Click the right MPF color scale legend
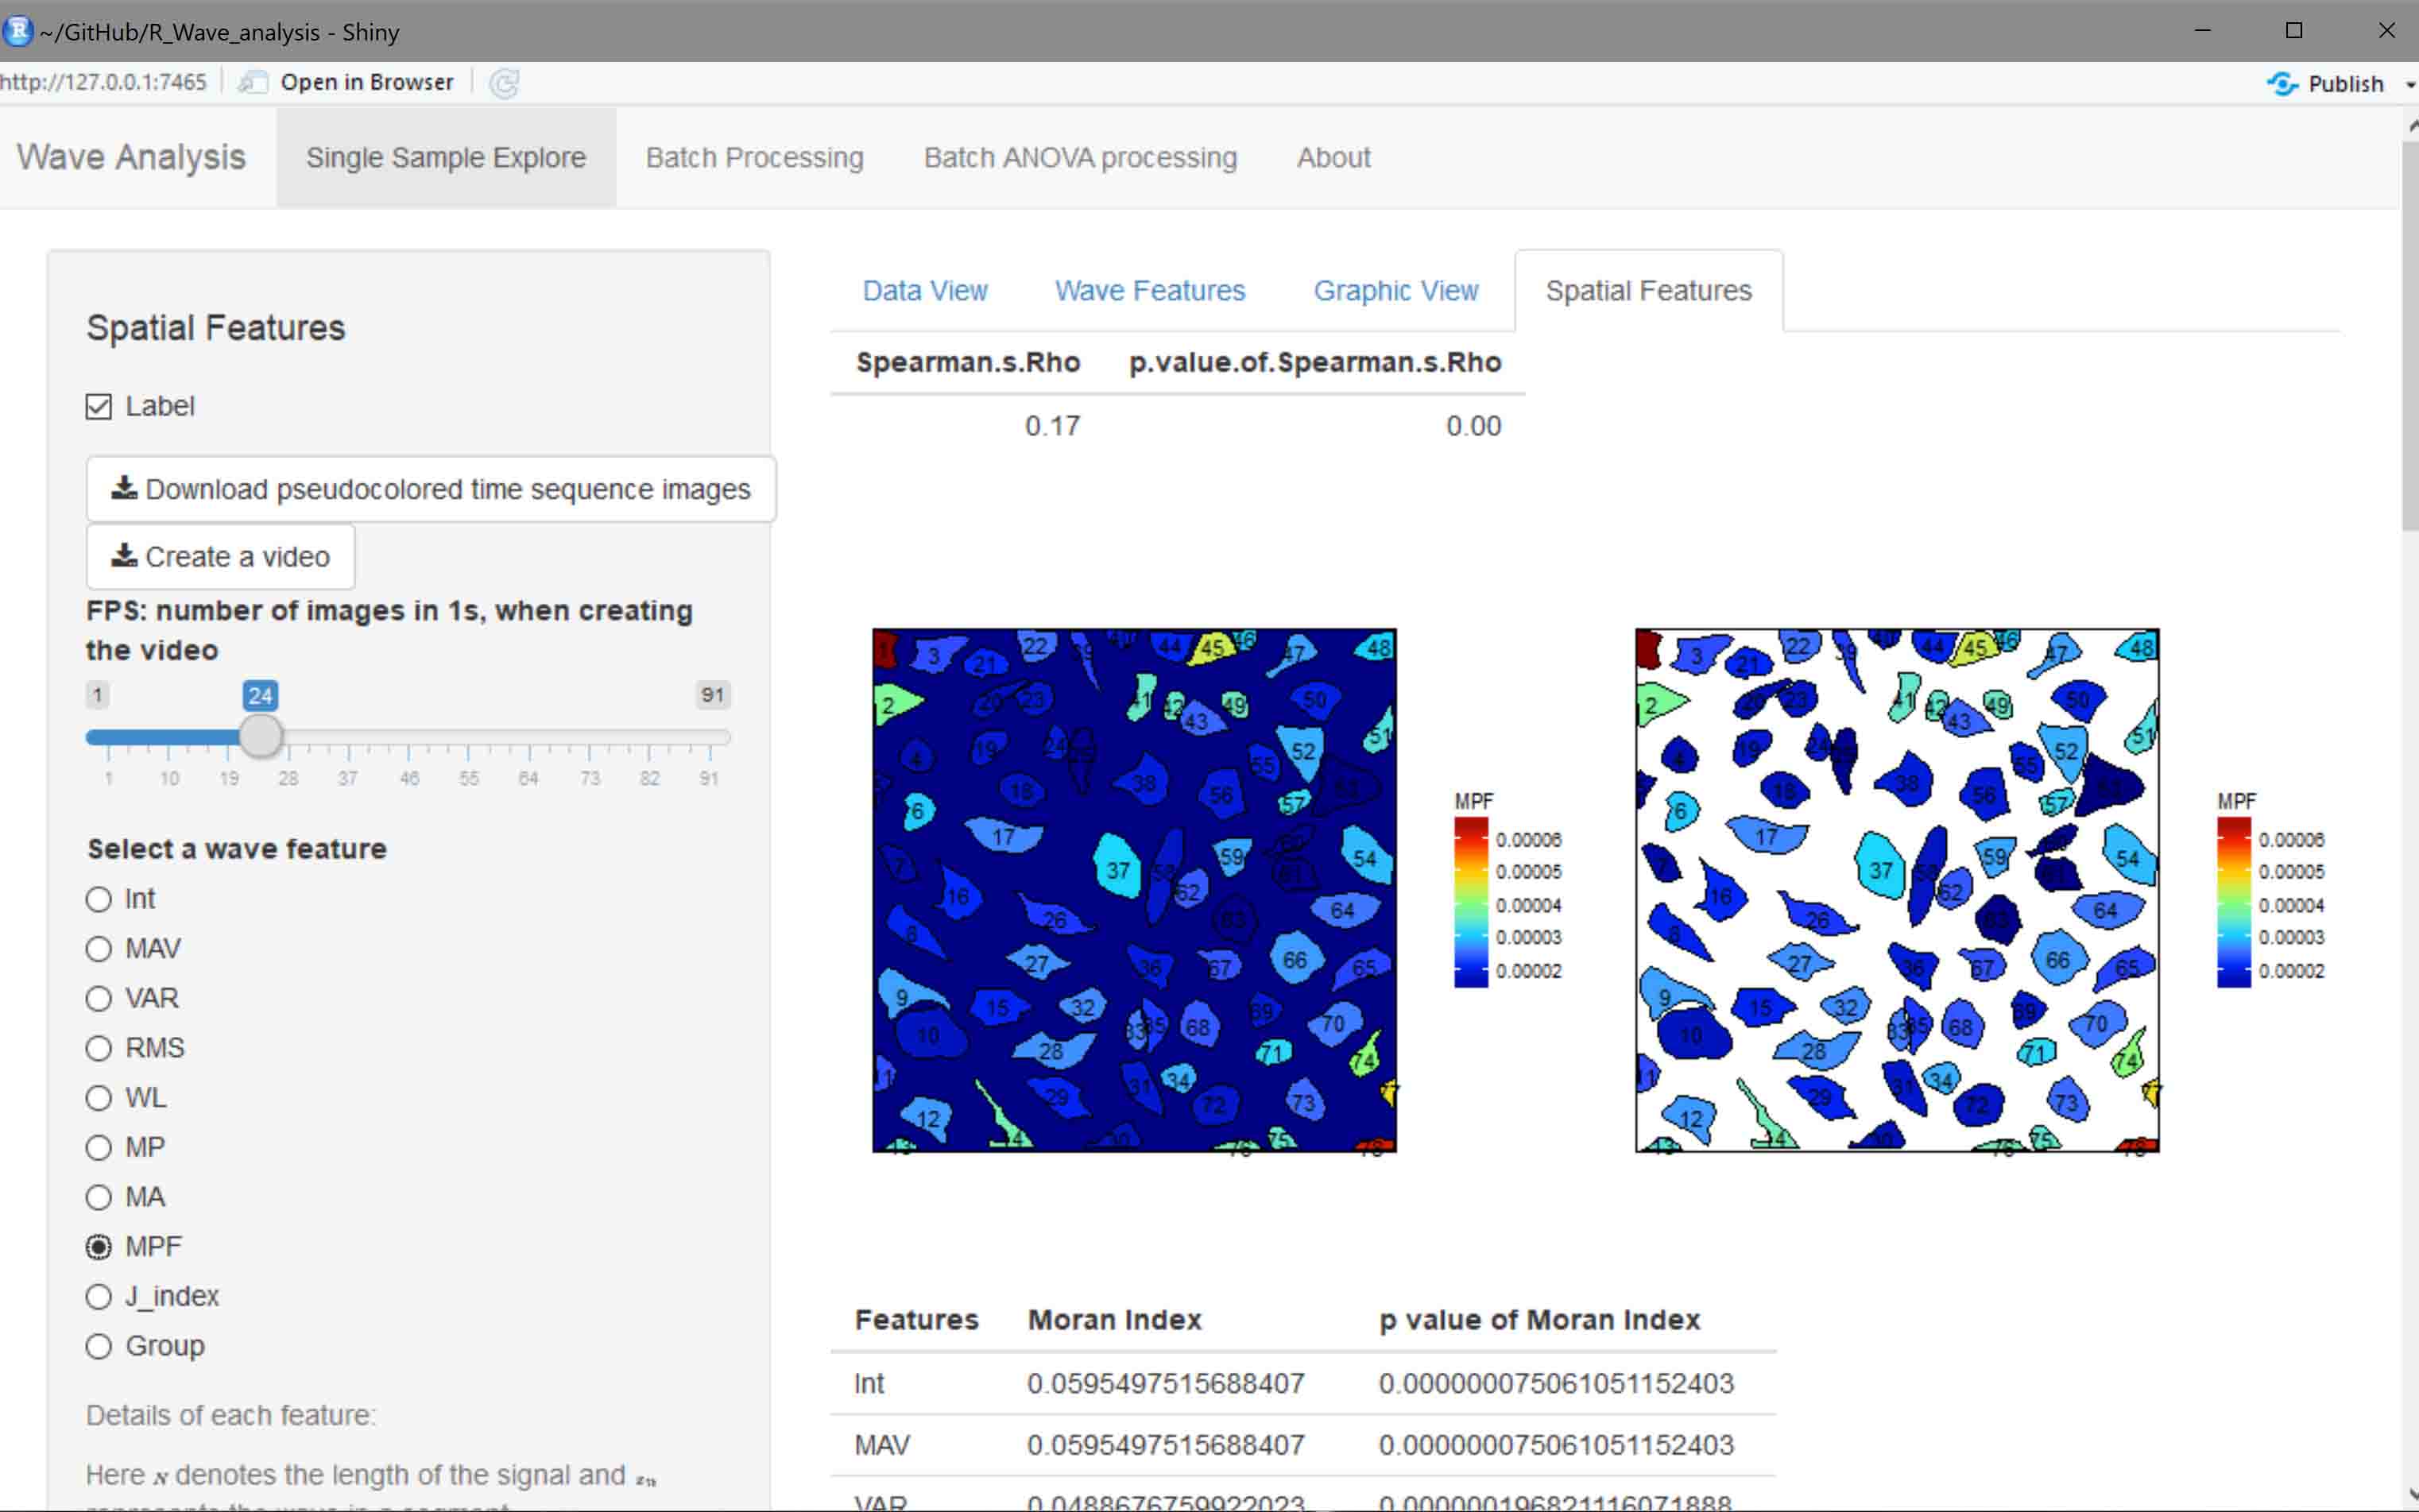This screenshot has width=2419, height=1512. 2271,890
